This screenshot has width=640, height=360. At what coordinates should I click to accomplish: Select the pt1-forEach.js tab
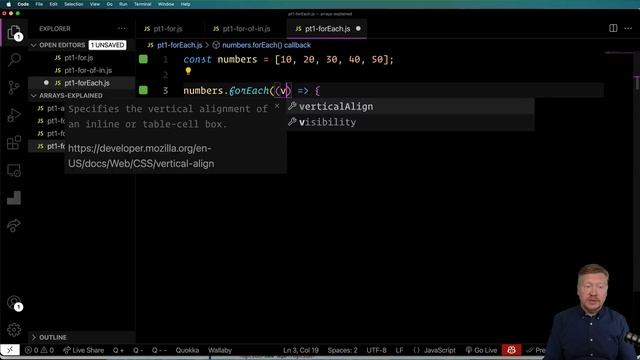pyautogui.click(x=327, y=29)
